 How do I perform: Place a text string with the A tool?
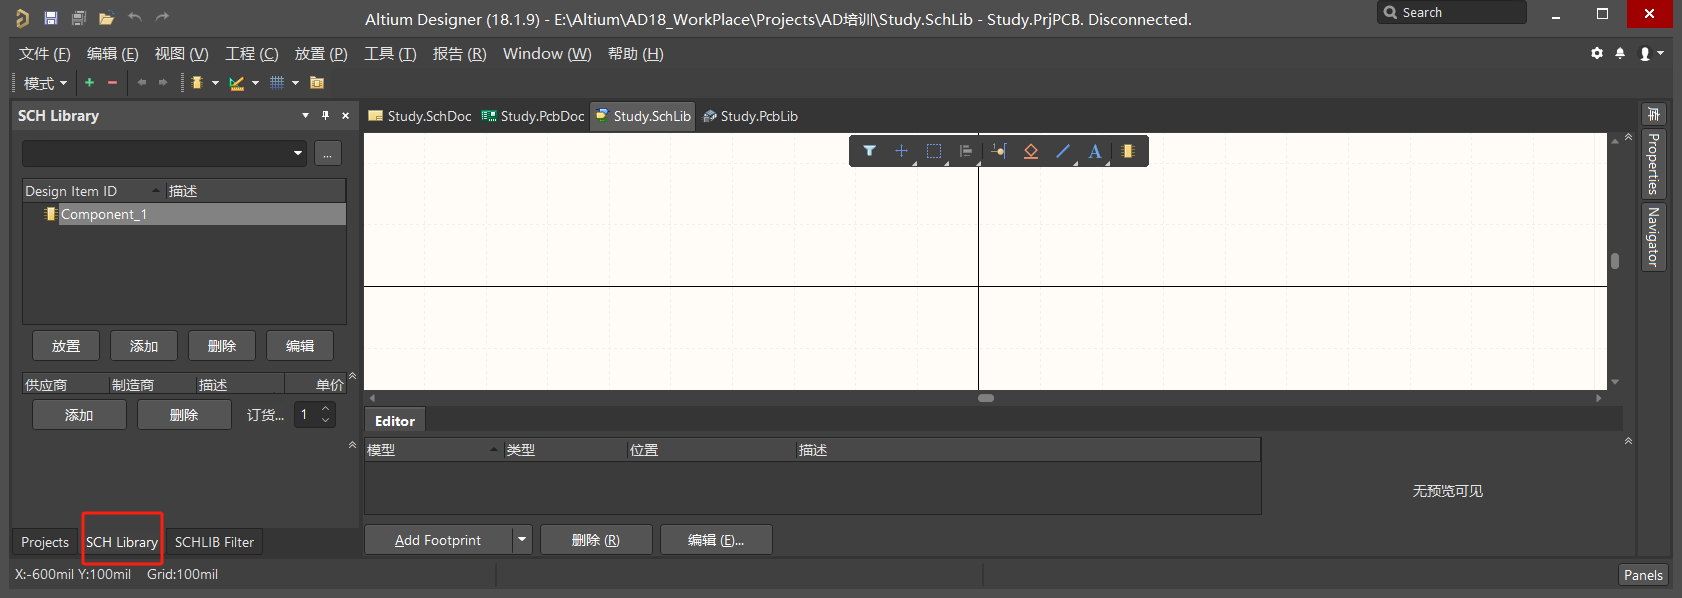[x=1095, y=151]
